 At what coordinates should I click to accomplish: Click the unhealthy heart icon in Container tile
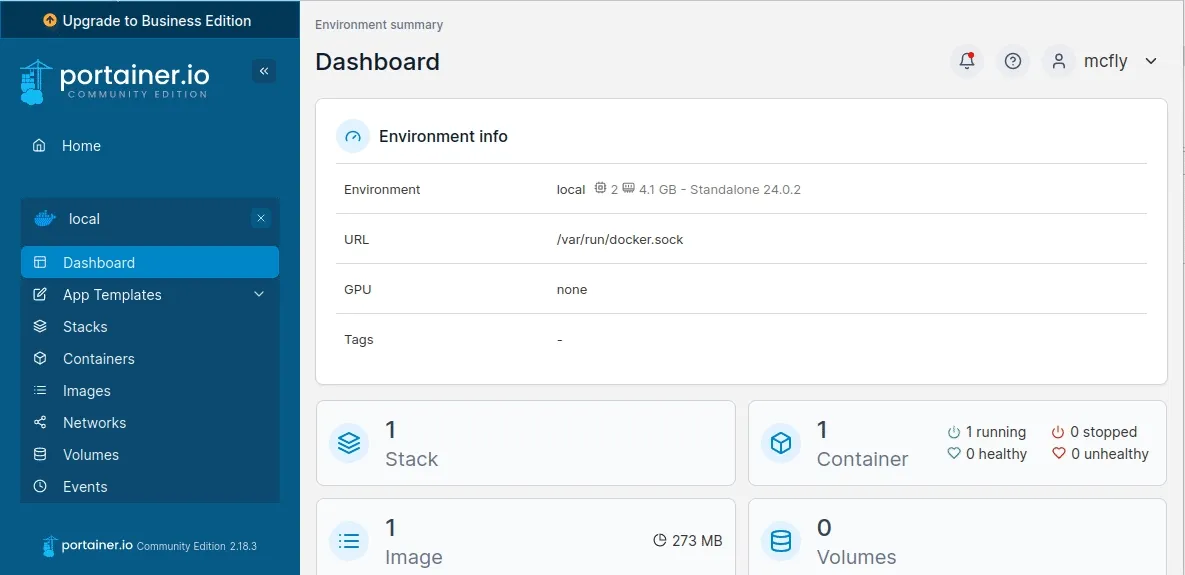pyautogui.click(x=1058, y=454)
